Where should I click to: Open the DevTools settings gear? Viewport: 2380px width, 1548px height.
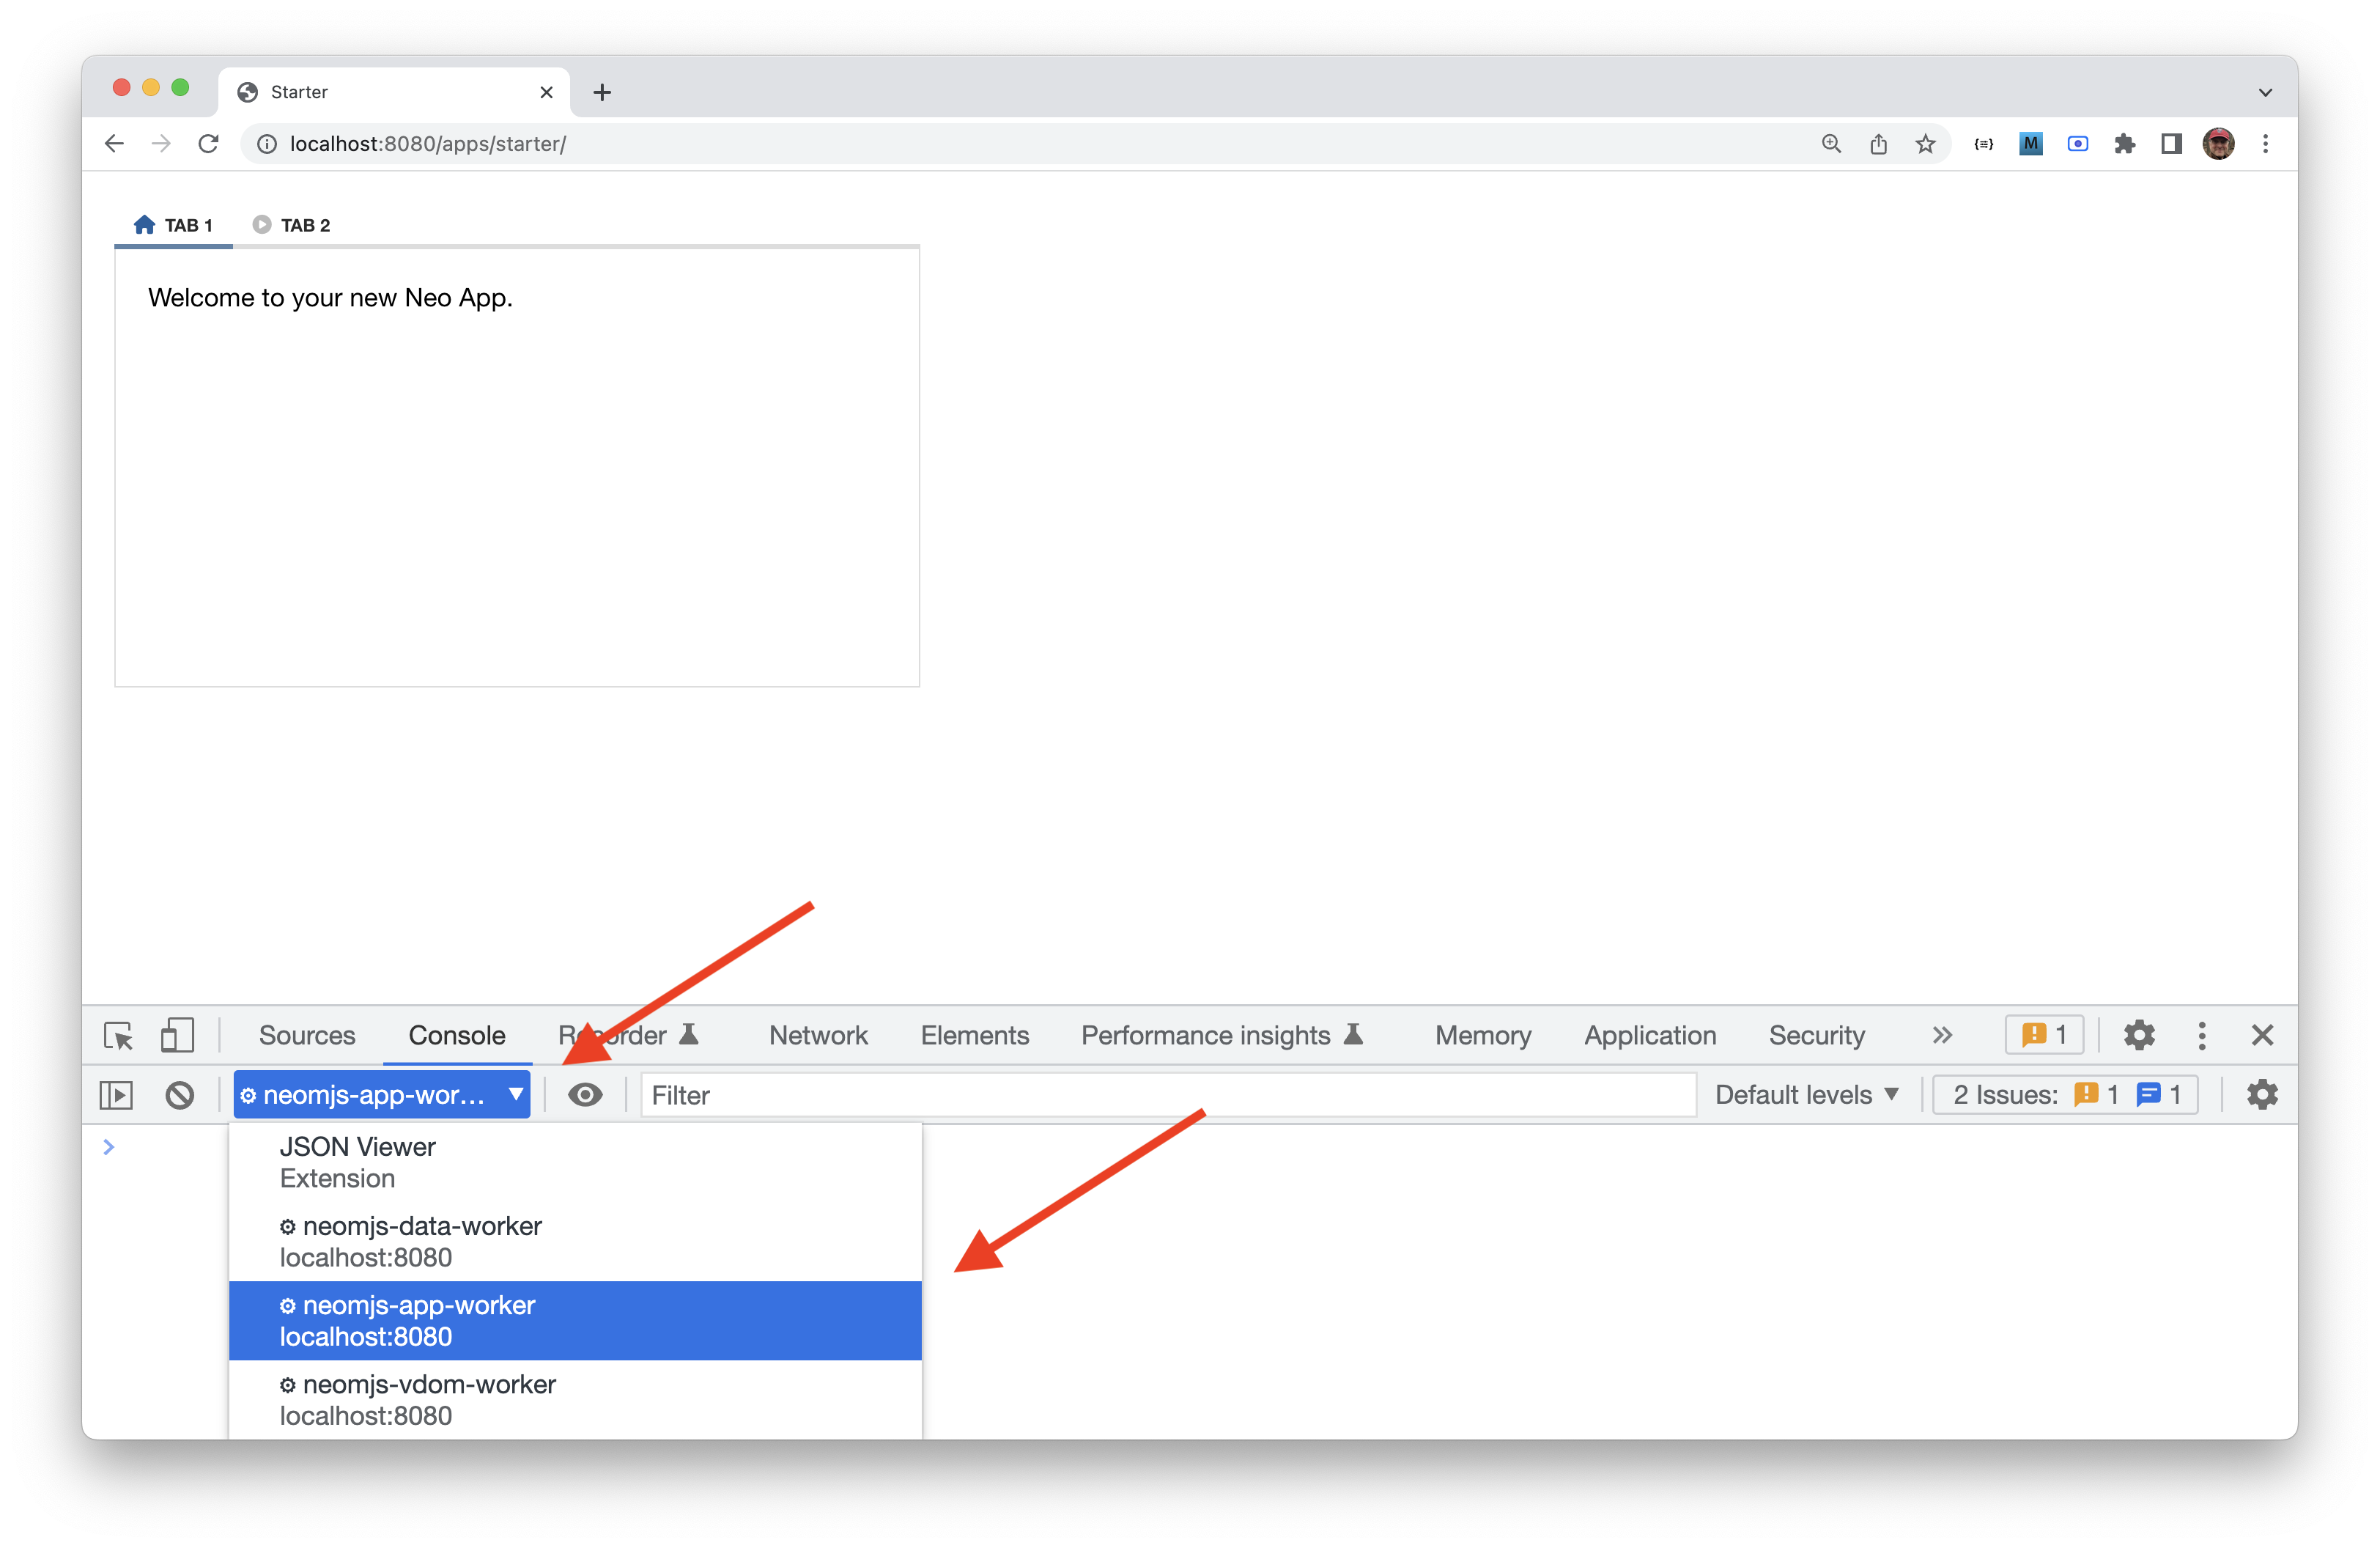coord(2138,1035)
